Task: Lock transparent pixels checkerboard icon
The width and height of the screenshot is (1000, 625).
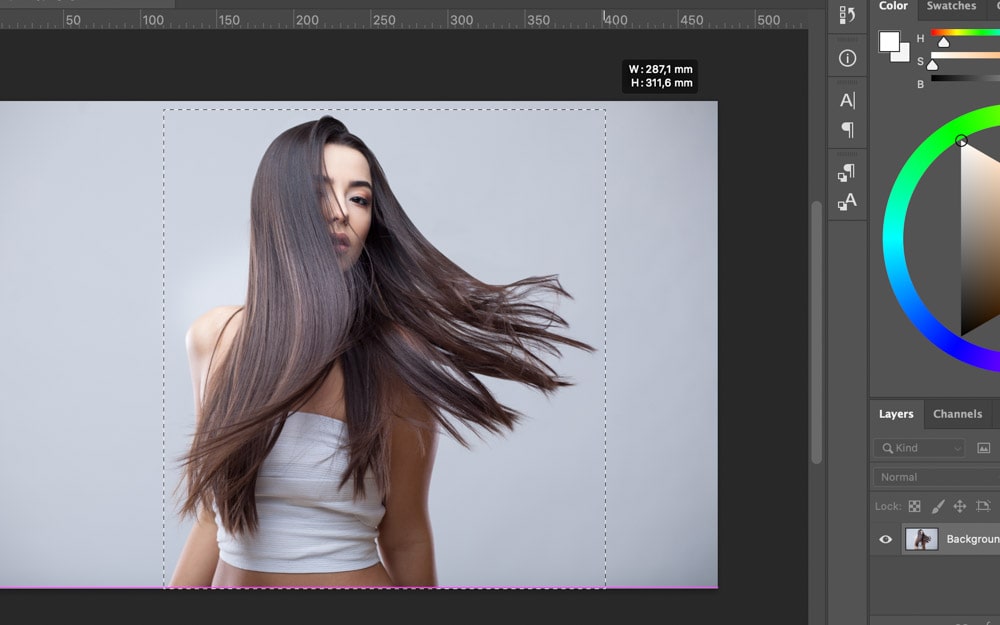Action: tap(915, 506)
